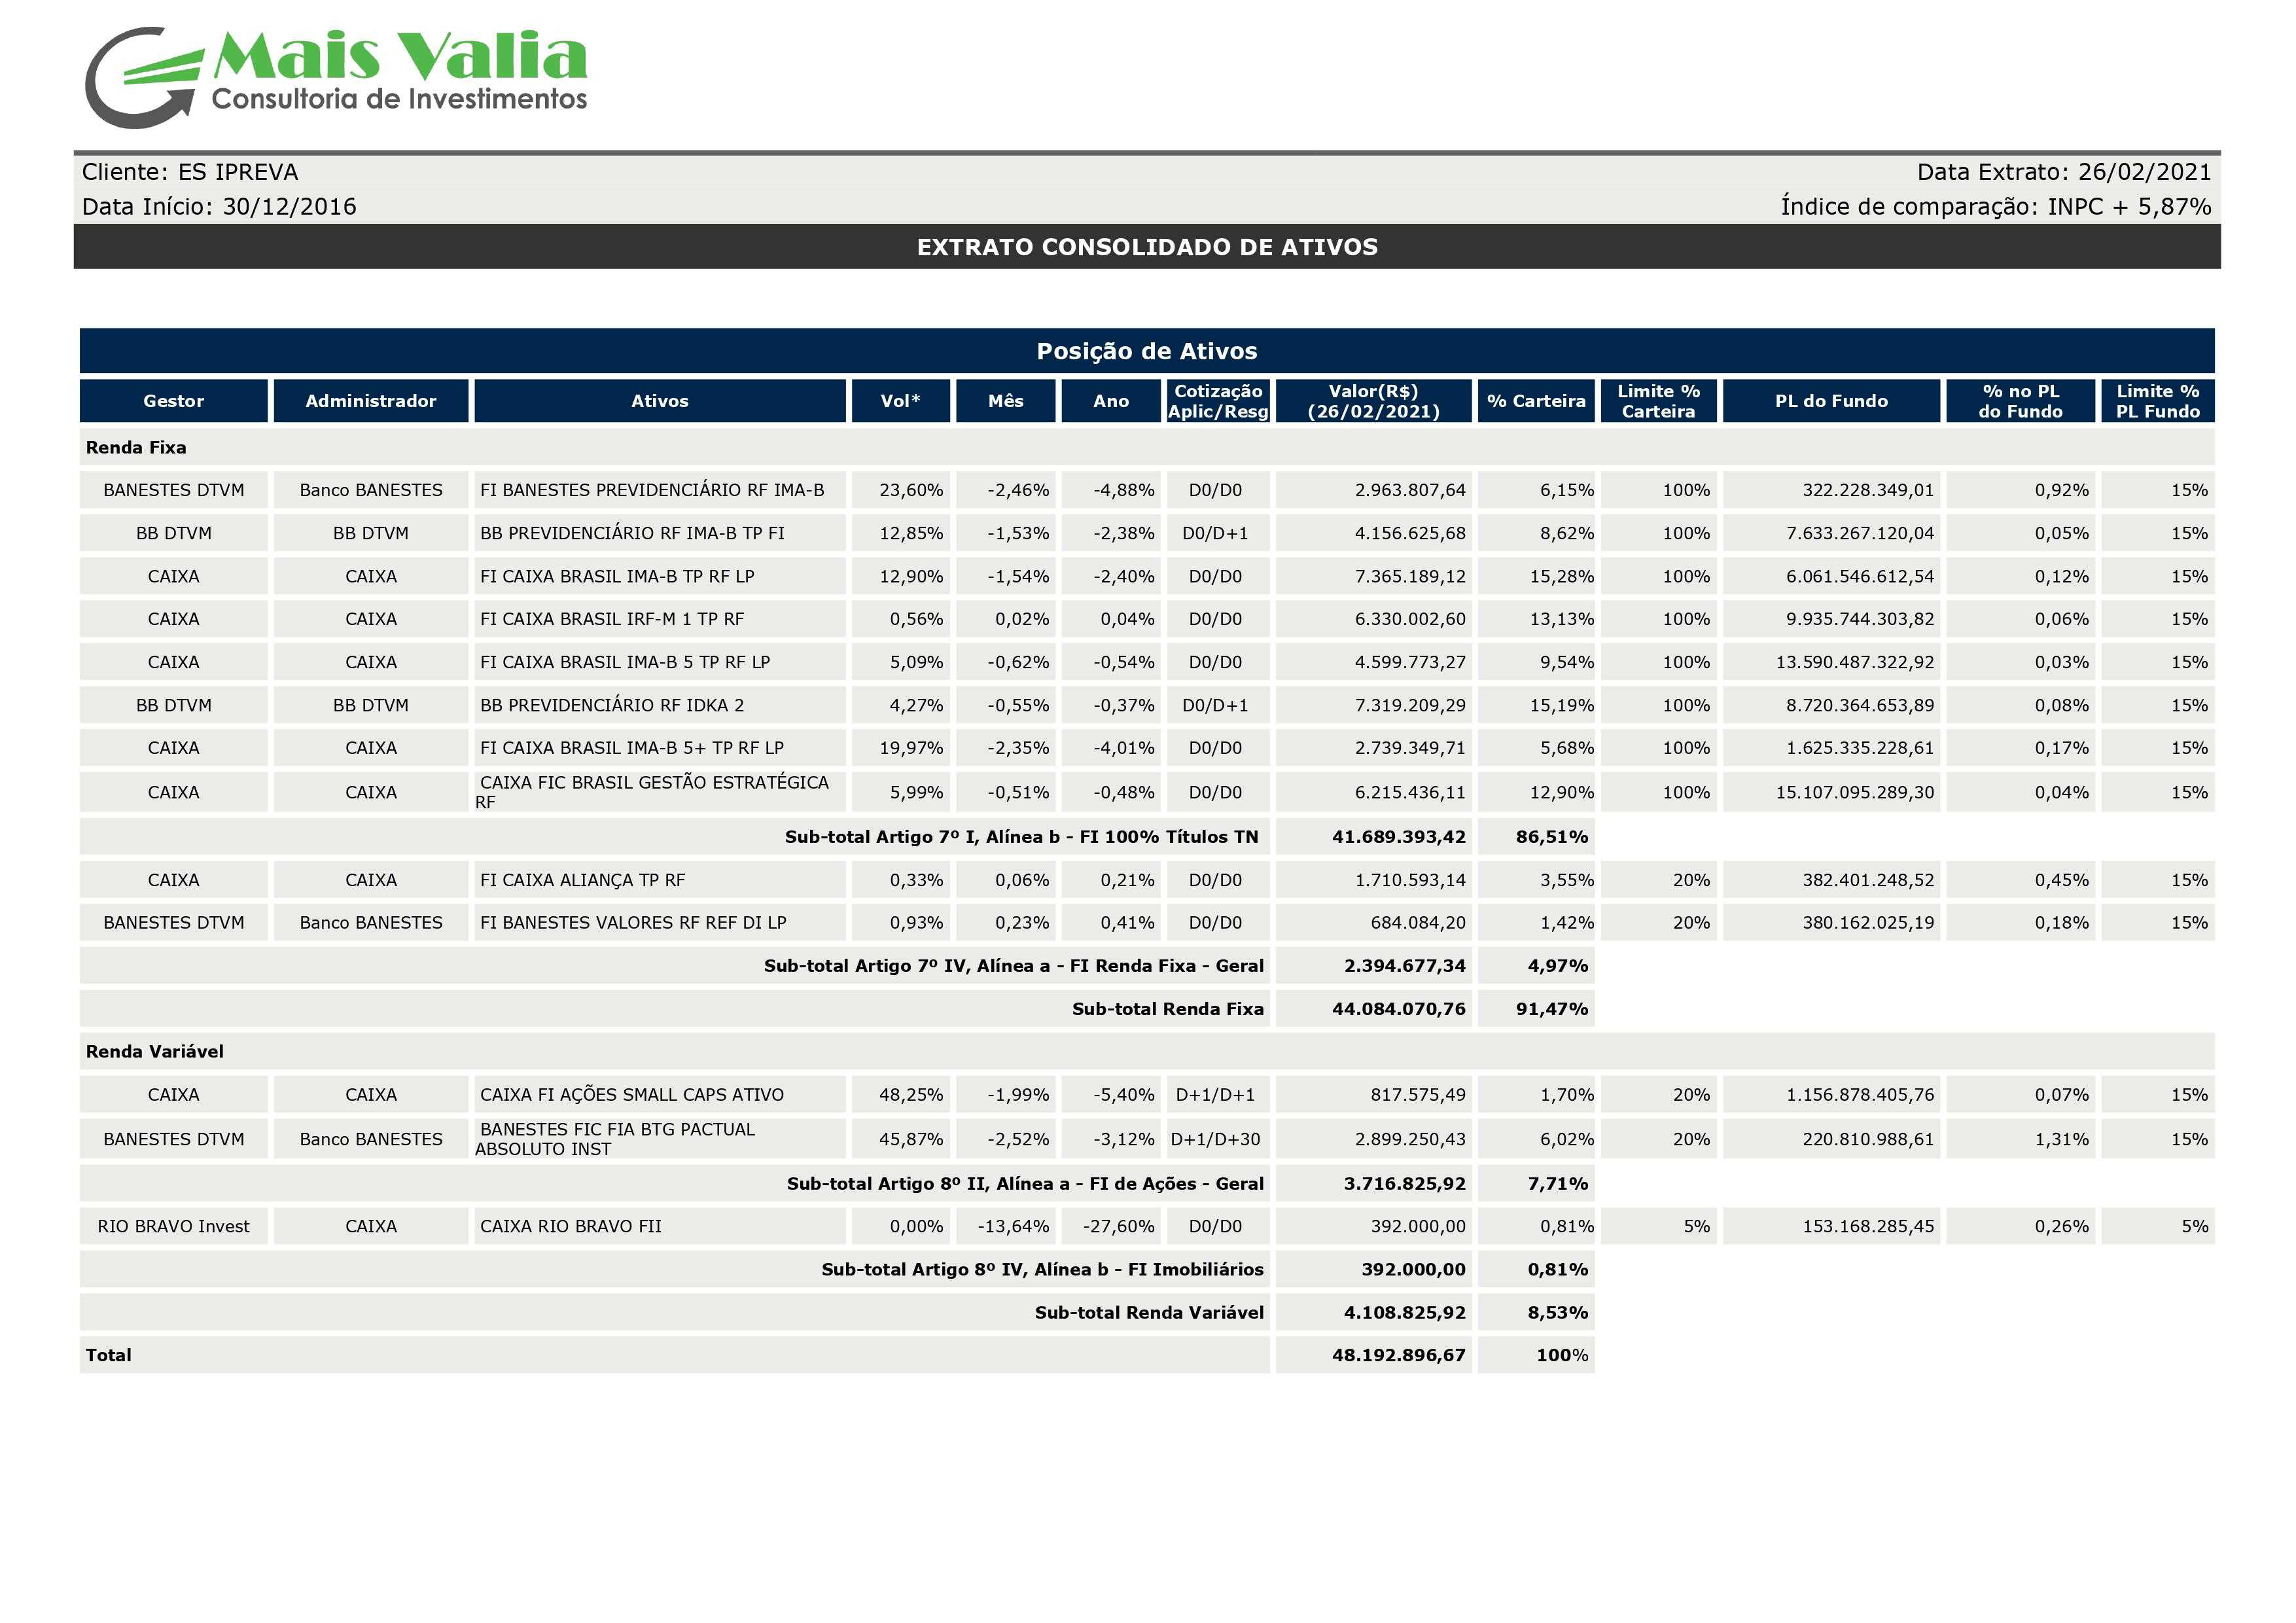Click 'Sub-total Renda Variável' label
The image size is (2296, 1623).
1149,1313
